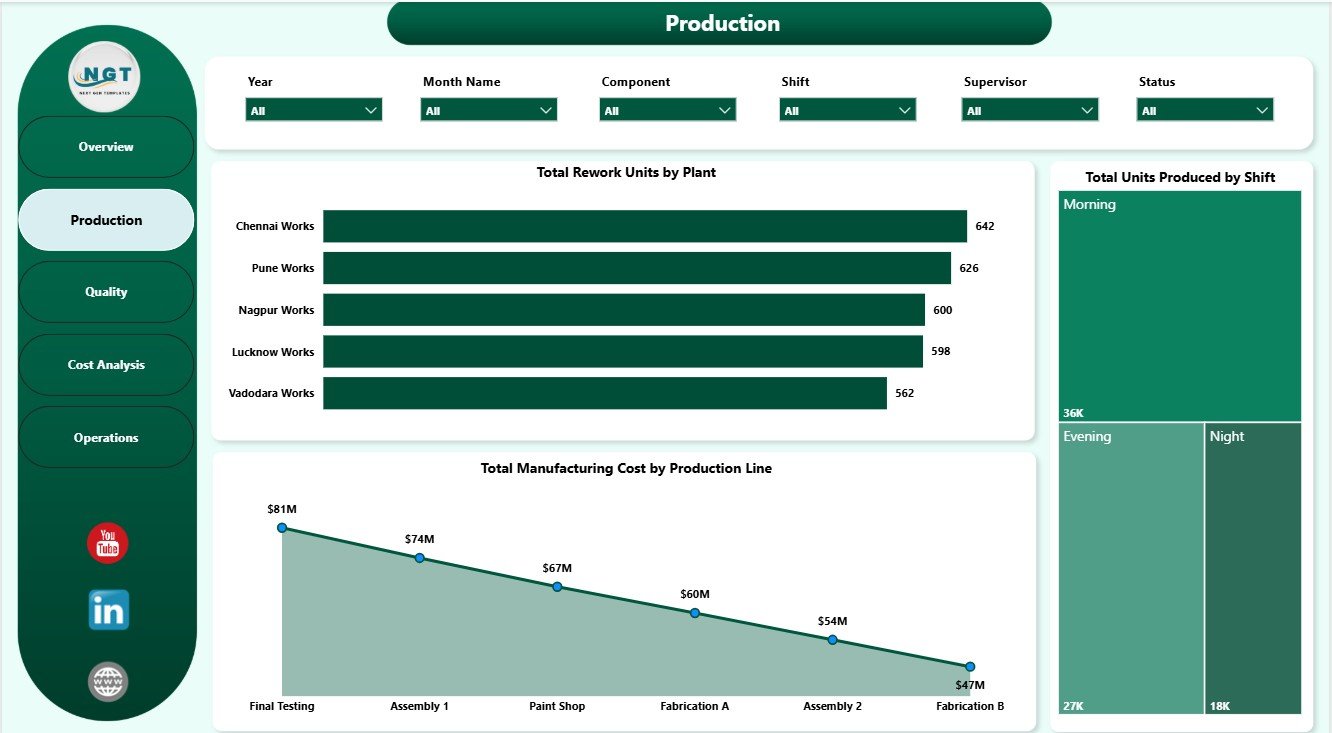This screenshot has height=733, width=1332.
Task: Click Total Manufacturing Cost by Production Line title
Action: 626,468
